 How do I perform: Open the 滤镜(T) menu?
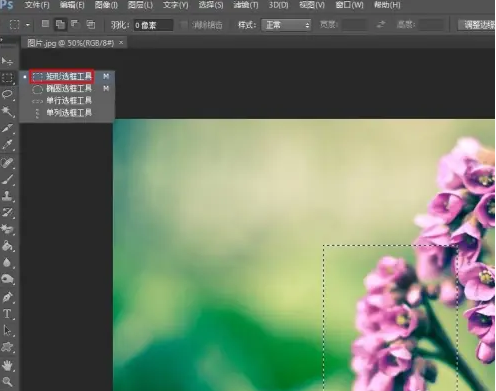coord(246,5)
